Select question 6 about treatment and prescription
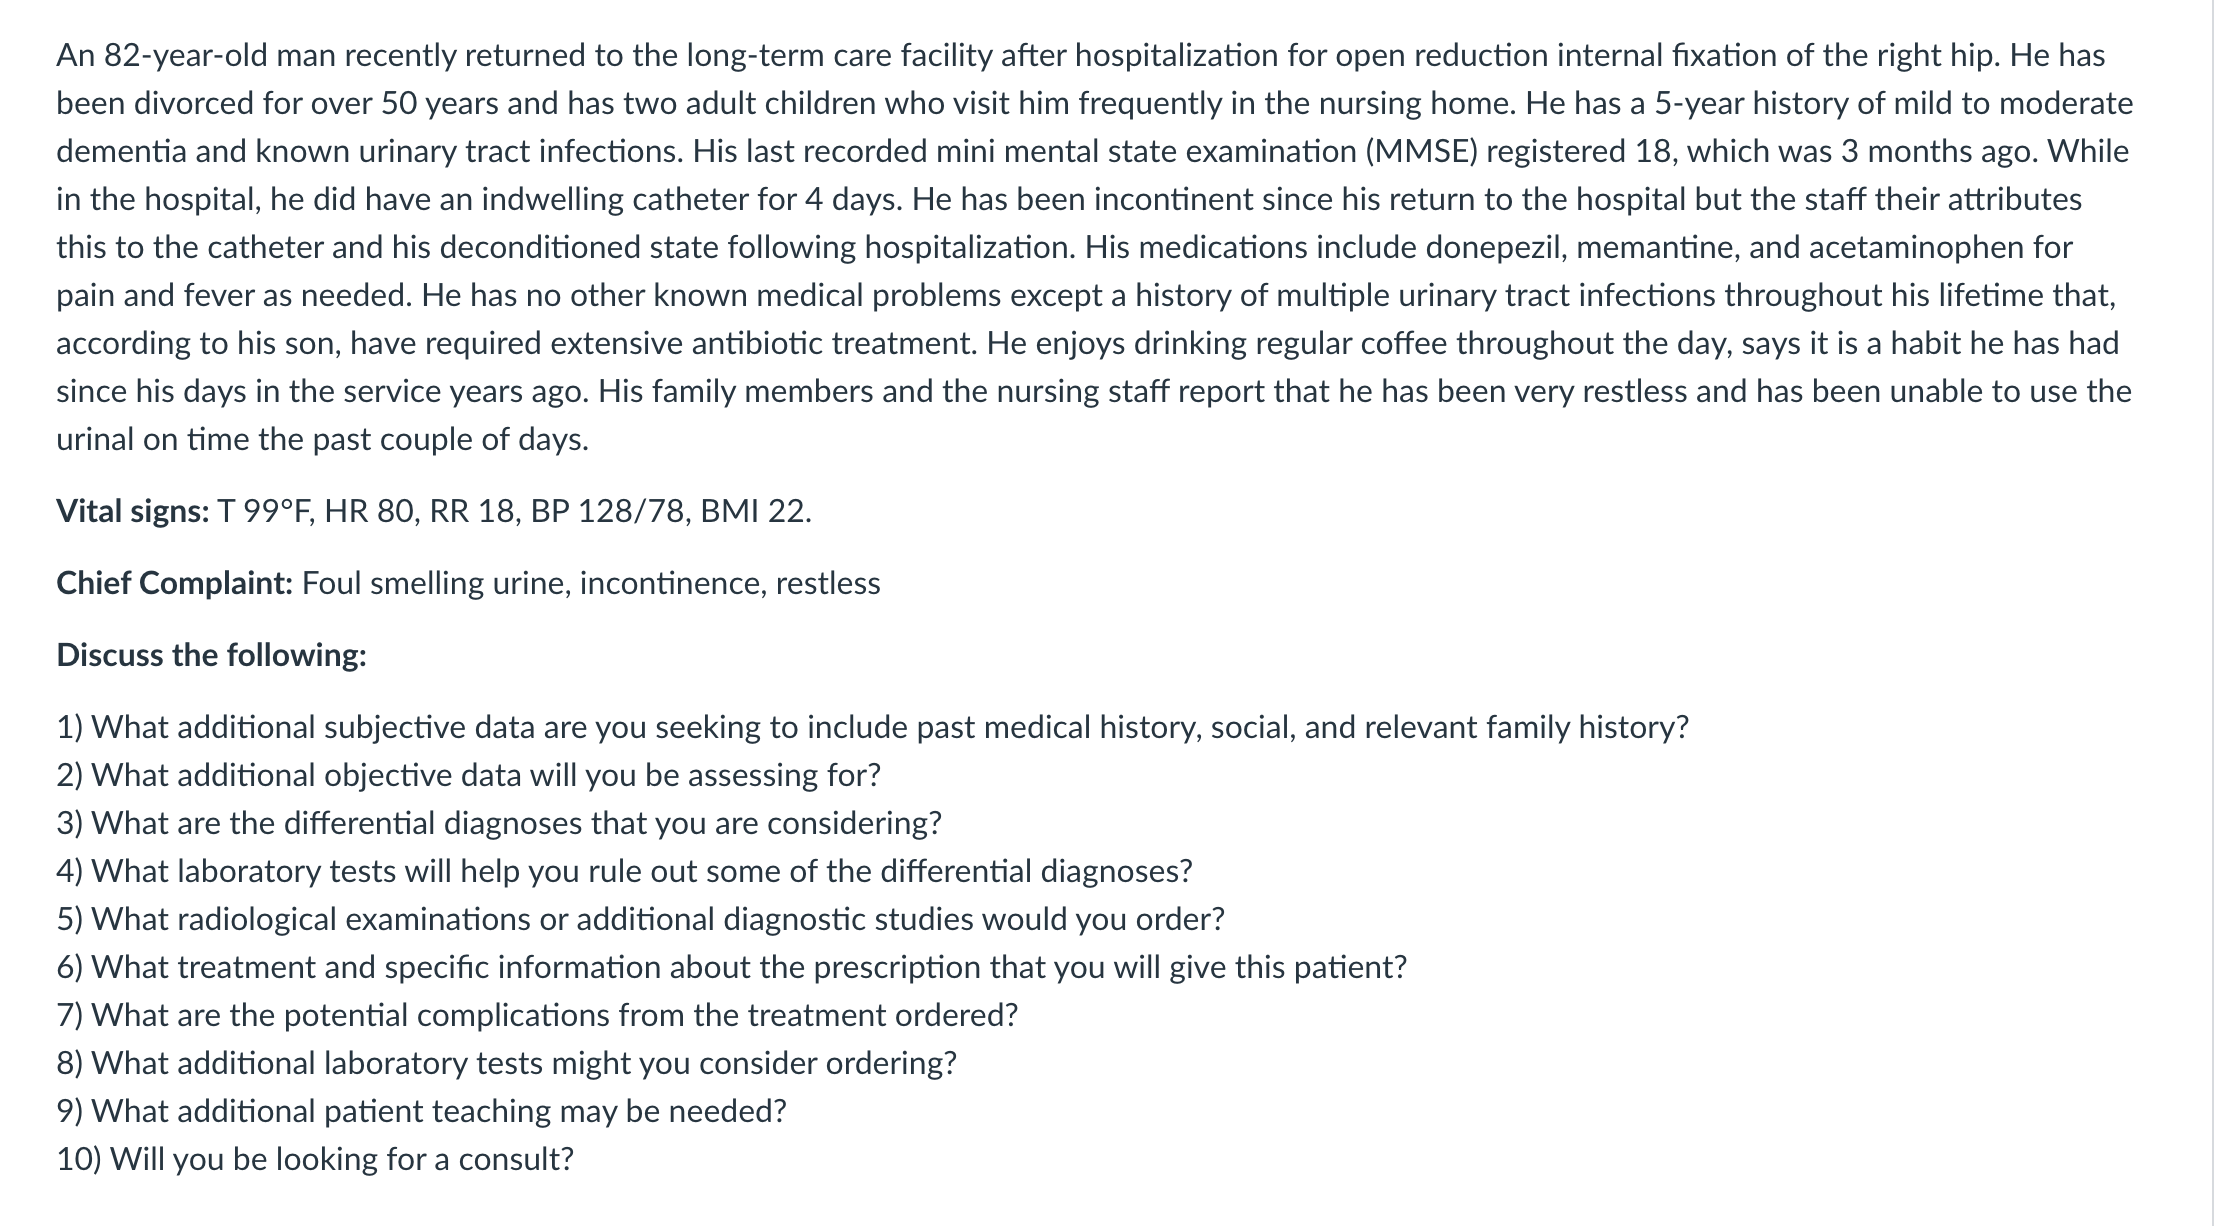 pyautogui.click(x=731, y=967)
